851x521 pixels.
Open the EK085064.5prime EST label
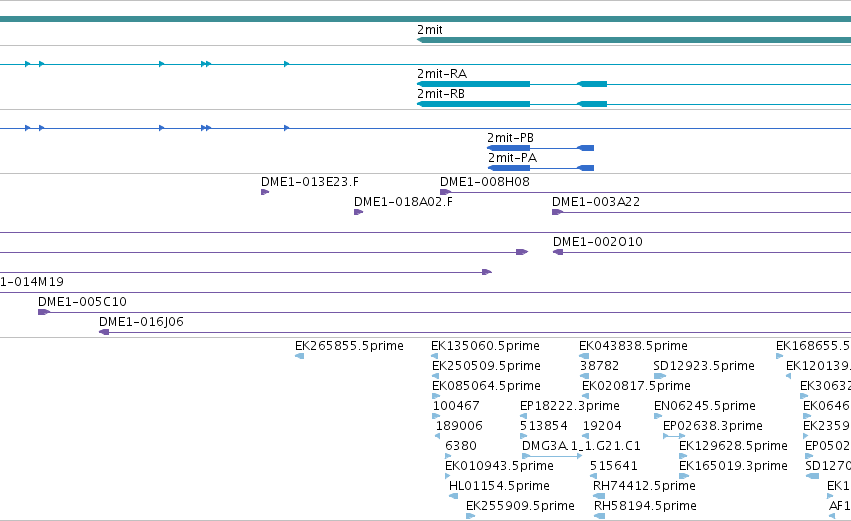coord(486,386)
